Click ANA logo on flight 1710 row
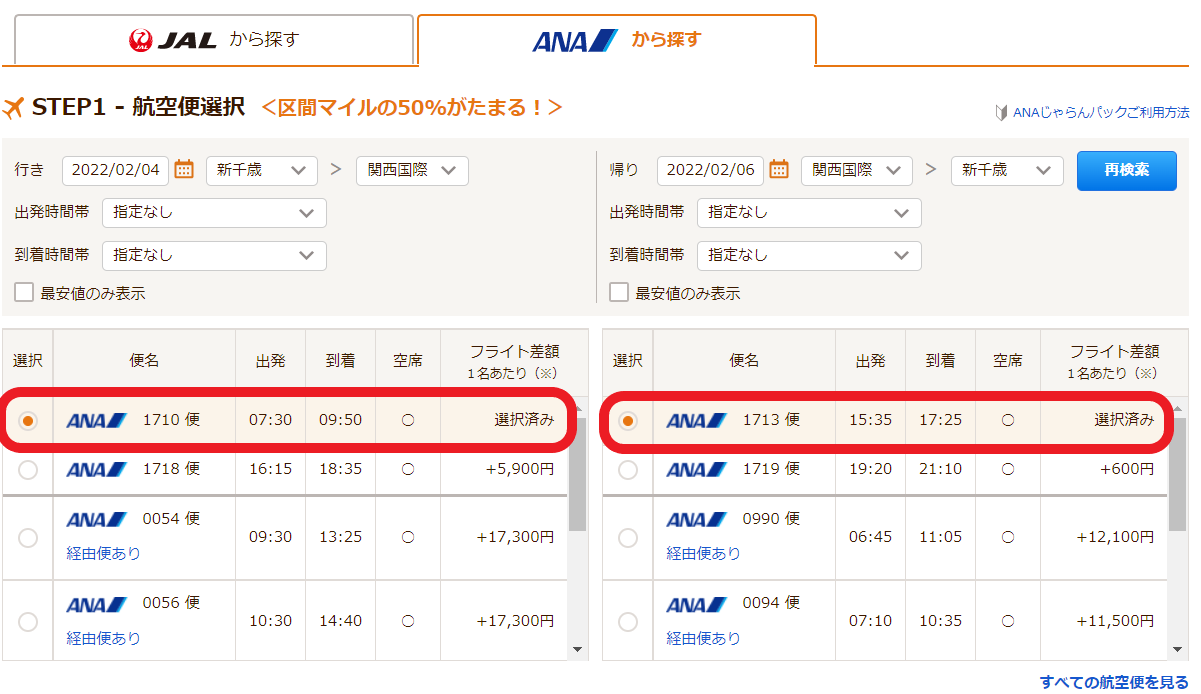This screenshot has width=1201, height=694. (x=97, y=421)
